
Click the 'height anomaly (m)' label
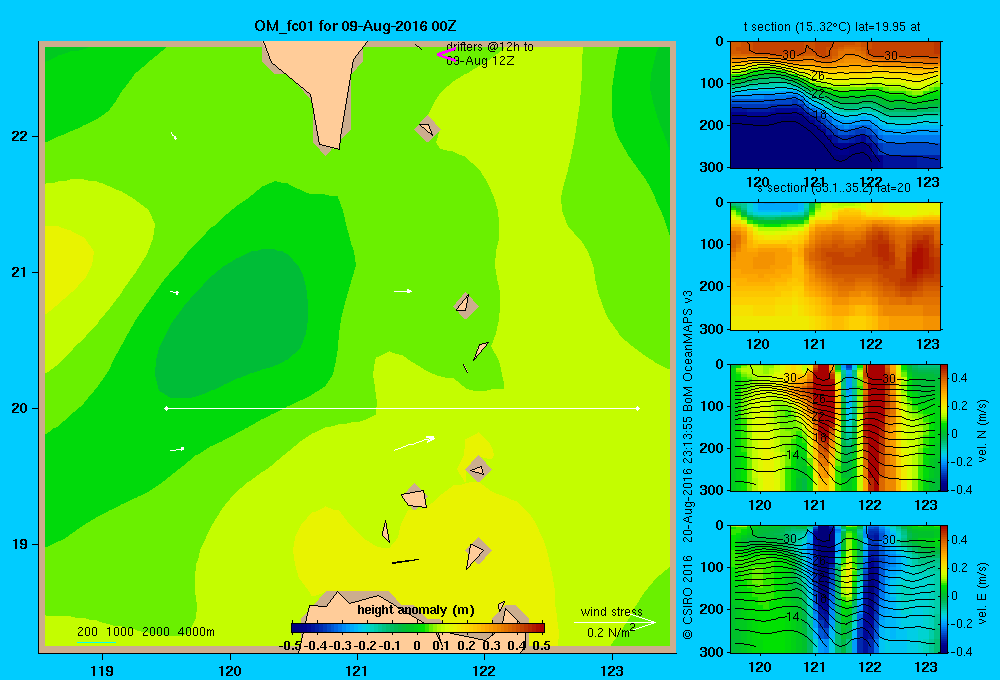point(416,610)
